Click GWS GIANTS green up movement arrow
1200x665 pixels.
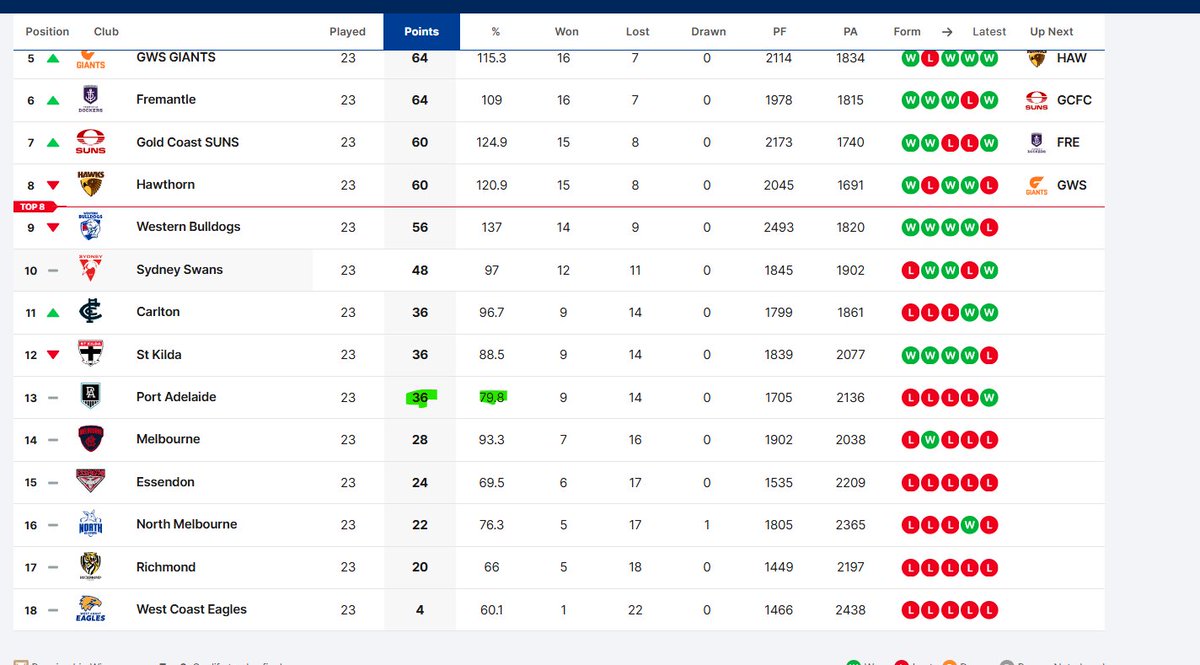coord(53,59)
